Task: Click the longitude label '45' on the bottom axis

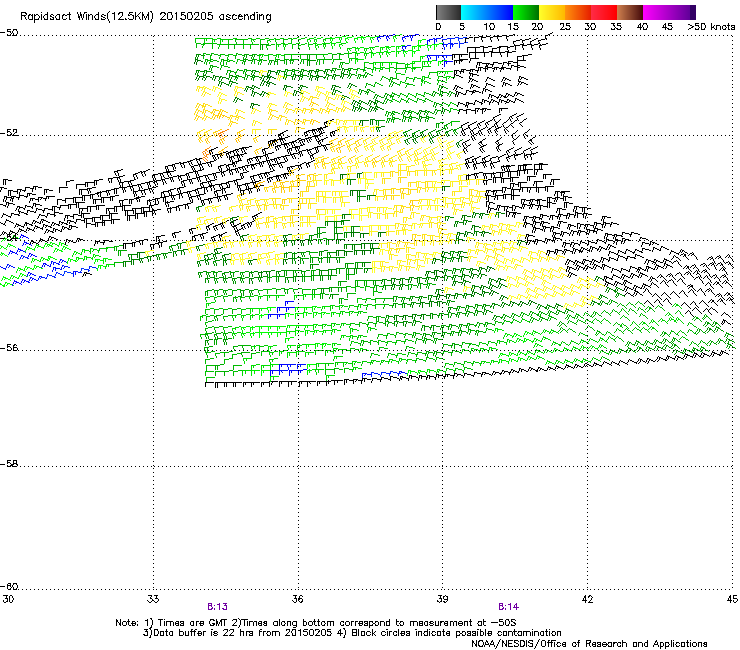Action: coord(732,599)
